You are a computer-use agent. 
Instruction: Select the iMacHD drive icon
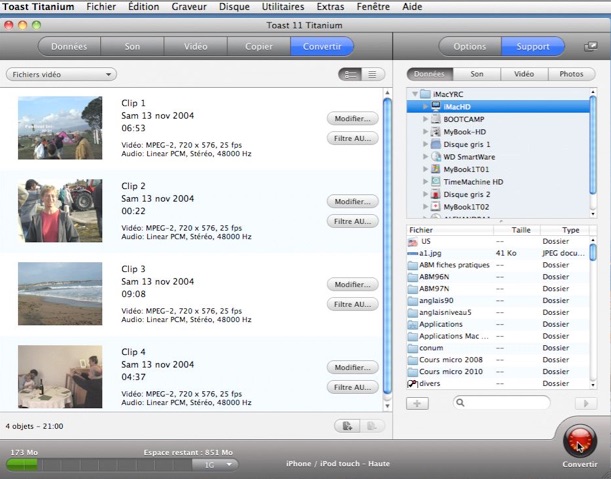click(436, 106)
